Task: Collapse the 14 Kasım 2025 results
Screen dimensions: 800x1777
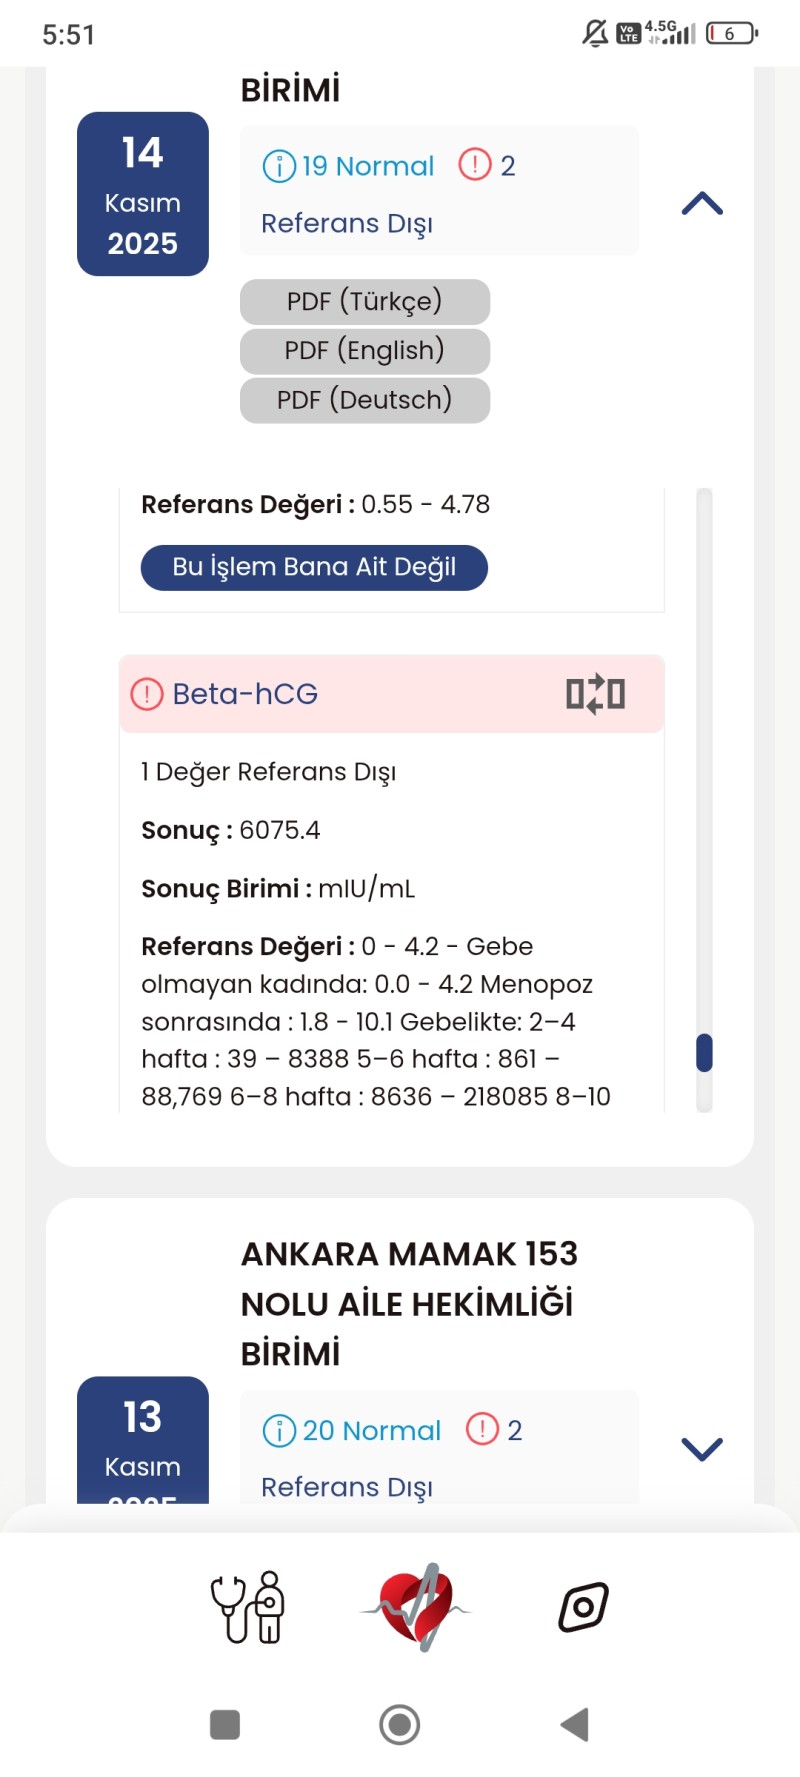Action: coord(702,204)
